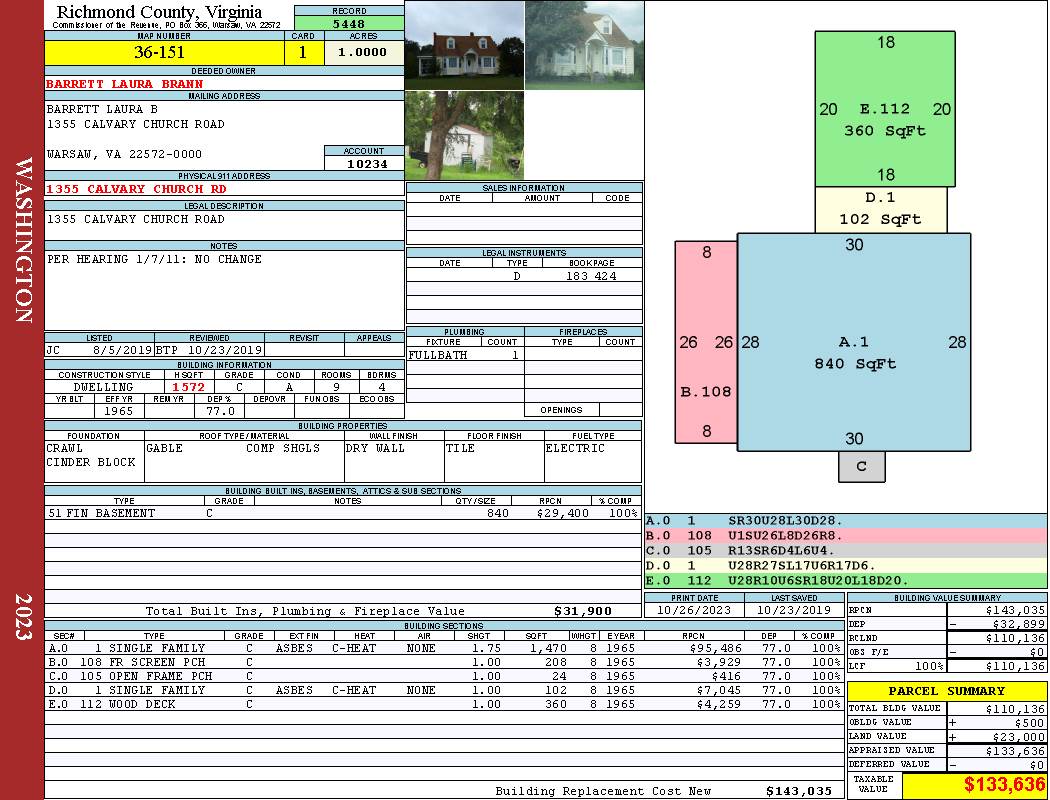Click the COMP SHGLS roof material

(283, 448)
